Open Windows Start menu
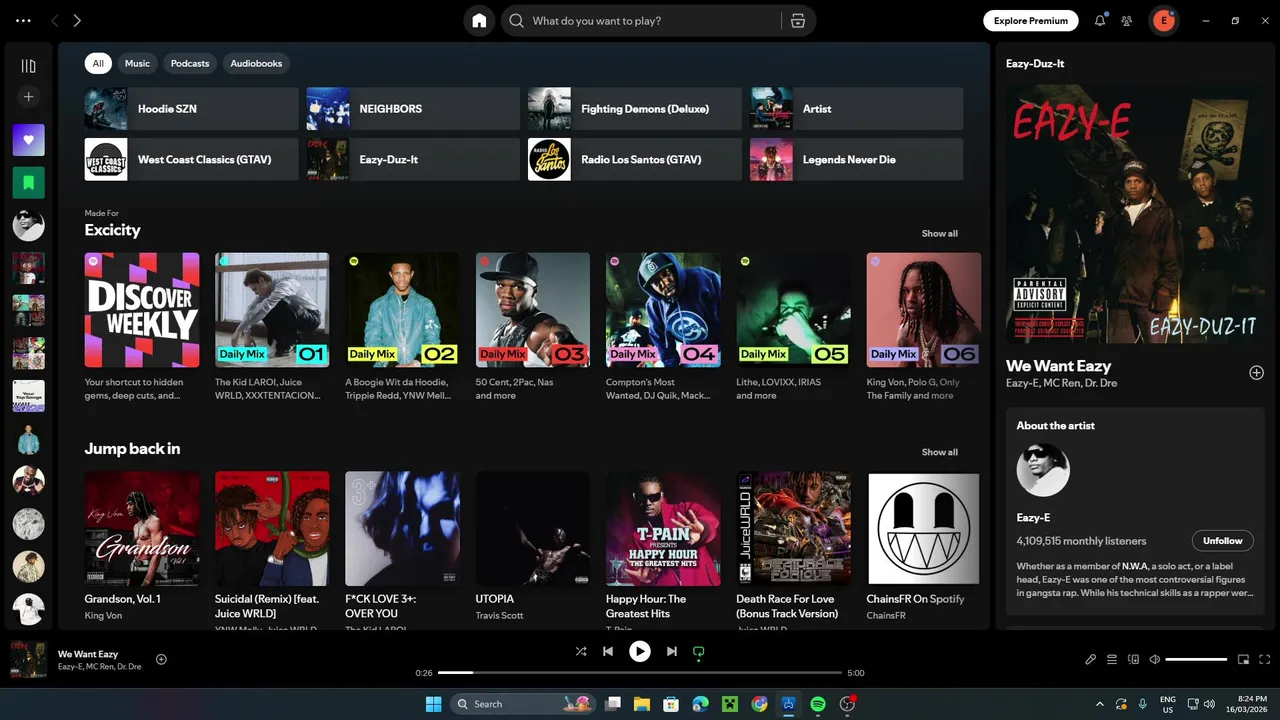 433,704
